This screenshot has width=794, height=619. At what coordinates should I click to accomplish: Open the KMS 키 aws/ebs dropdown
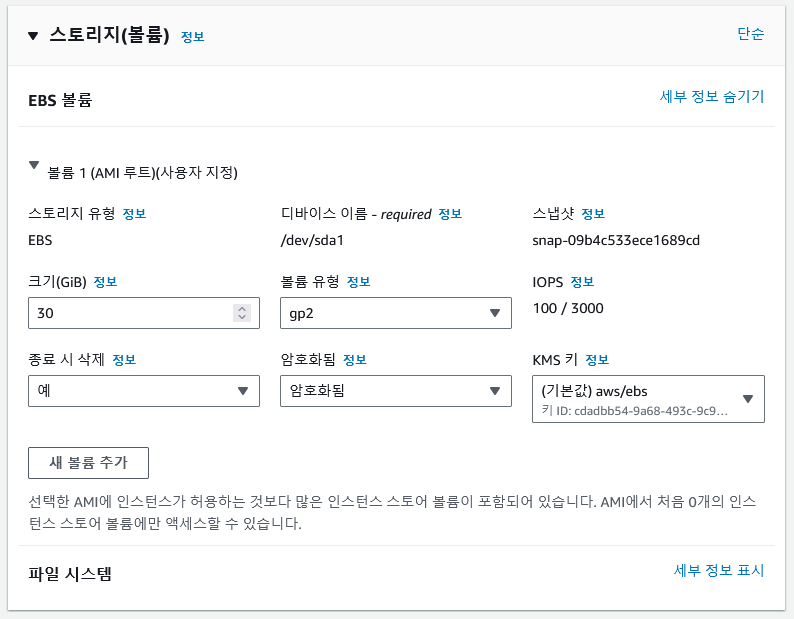(648, 399)
